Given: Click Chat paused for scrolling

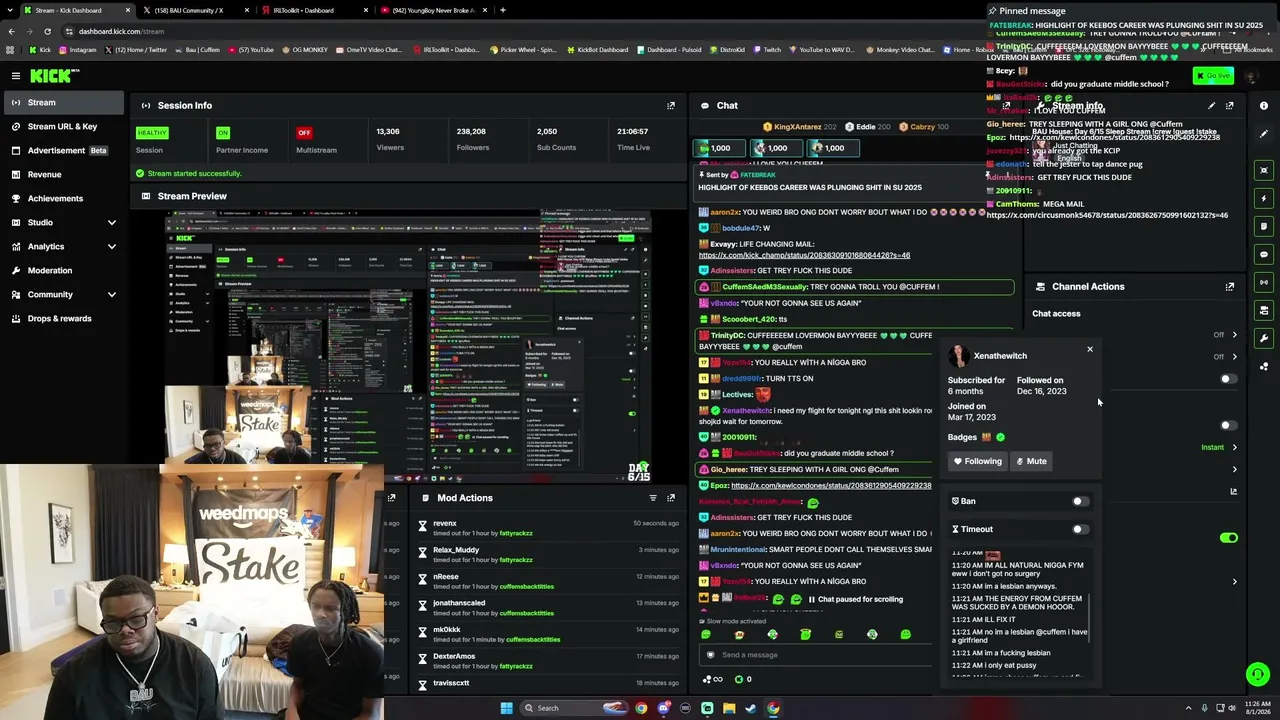Looking at the screenshot, I should (x=856, y=599).
